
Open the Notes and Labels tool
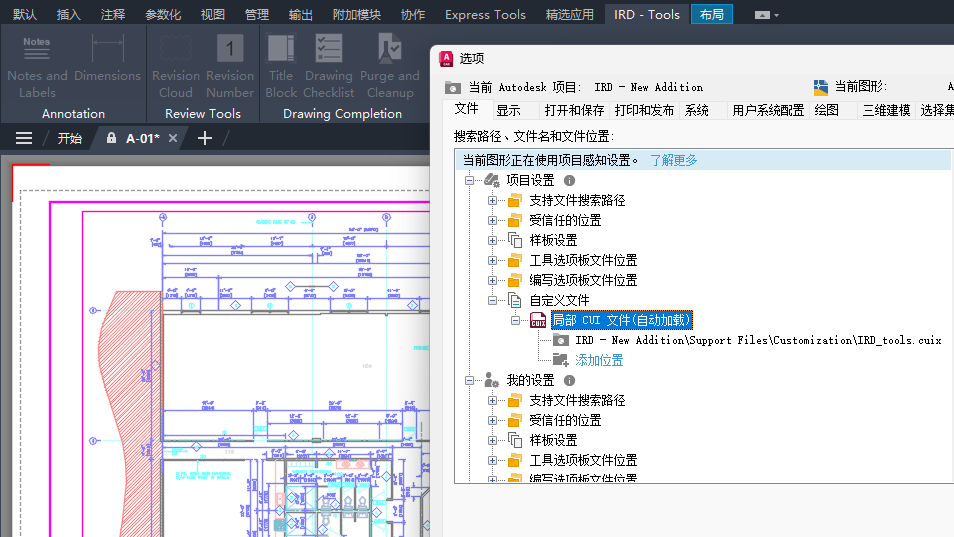(x=37, y=66)
